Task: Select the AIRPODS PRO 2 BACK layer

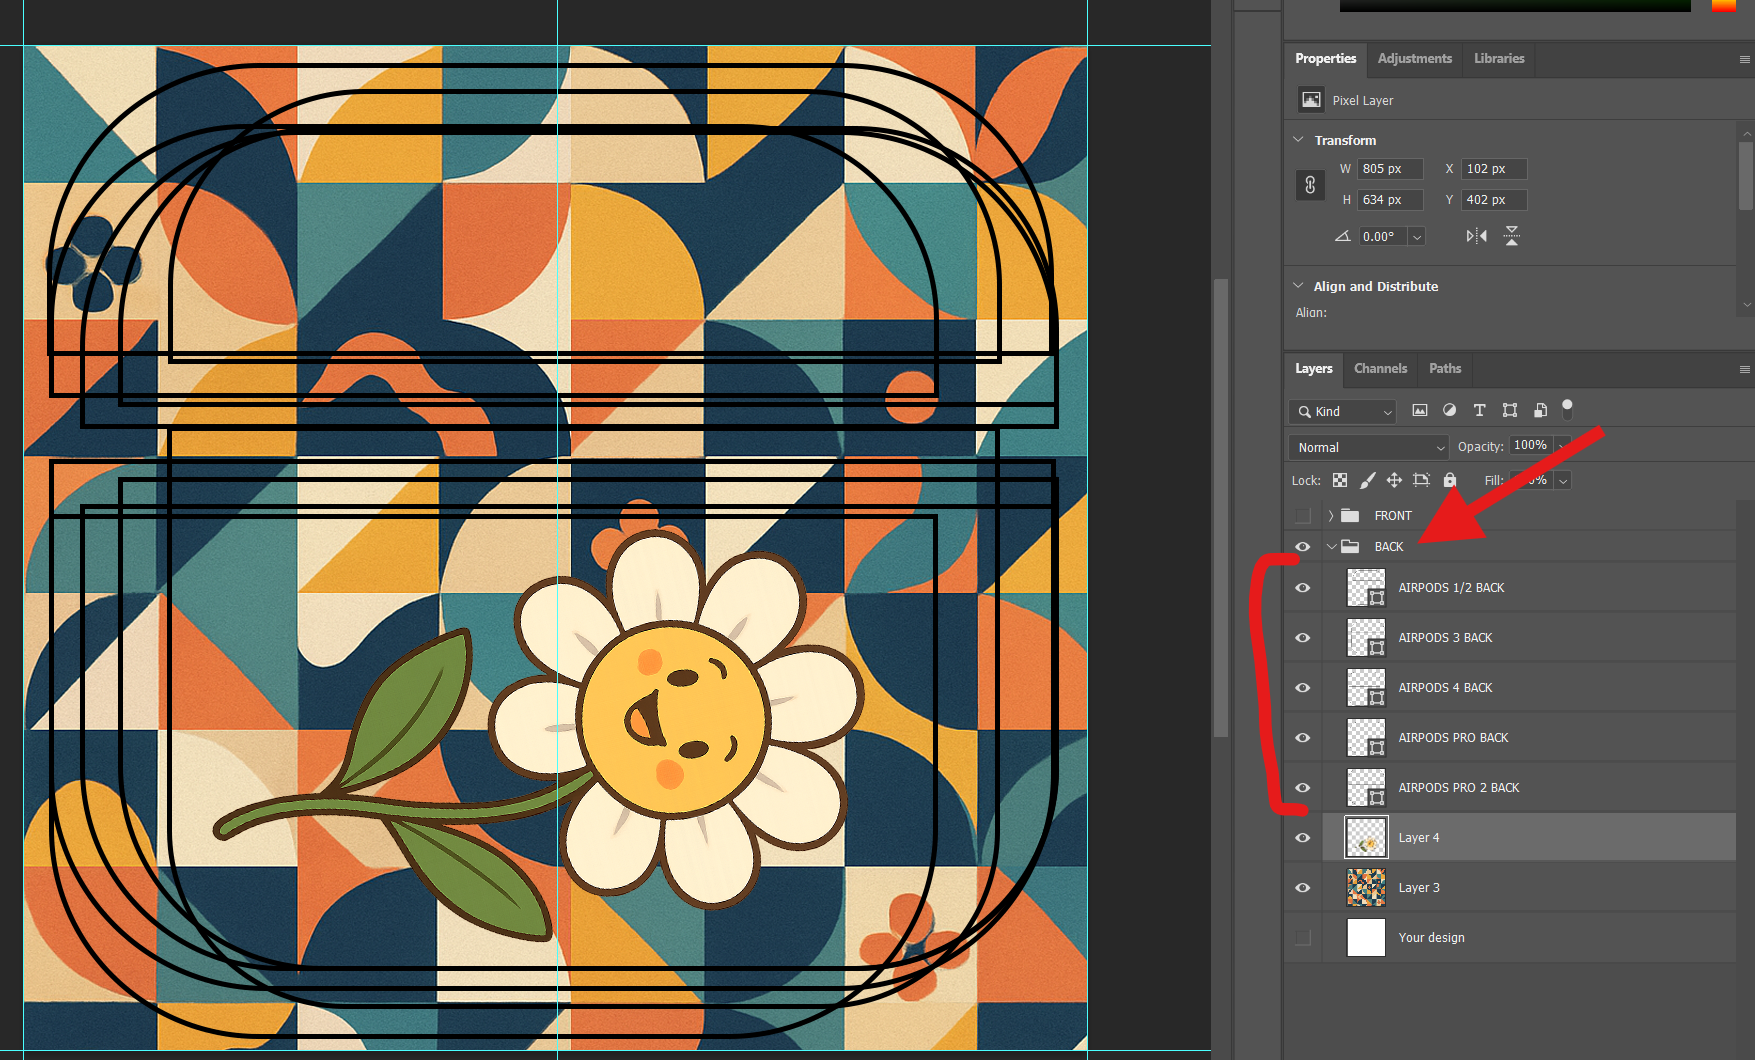Action: [1458, 788]
